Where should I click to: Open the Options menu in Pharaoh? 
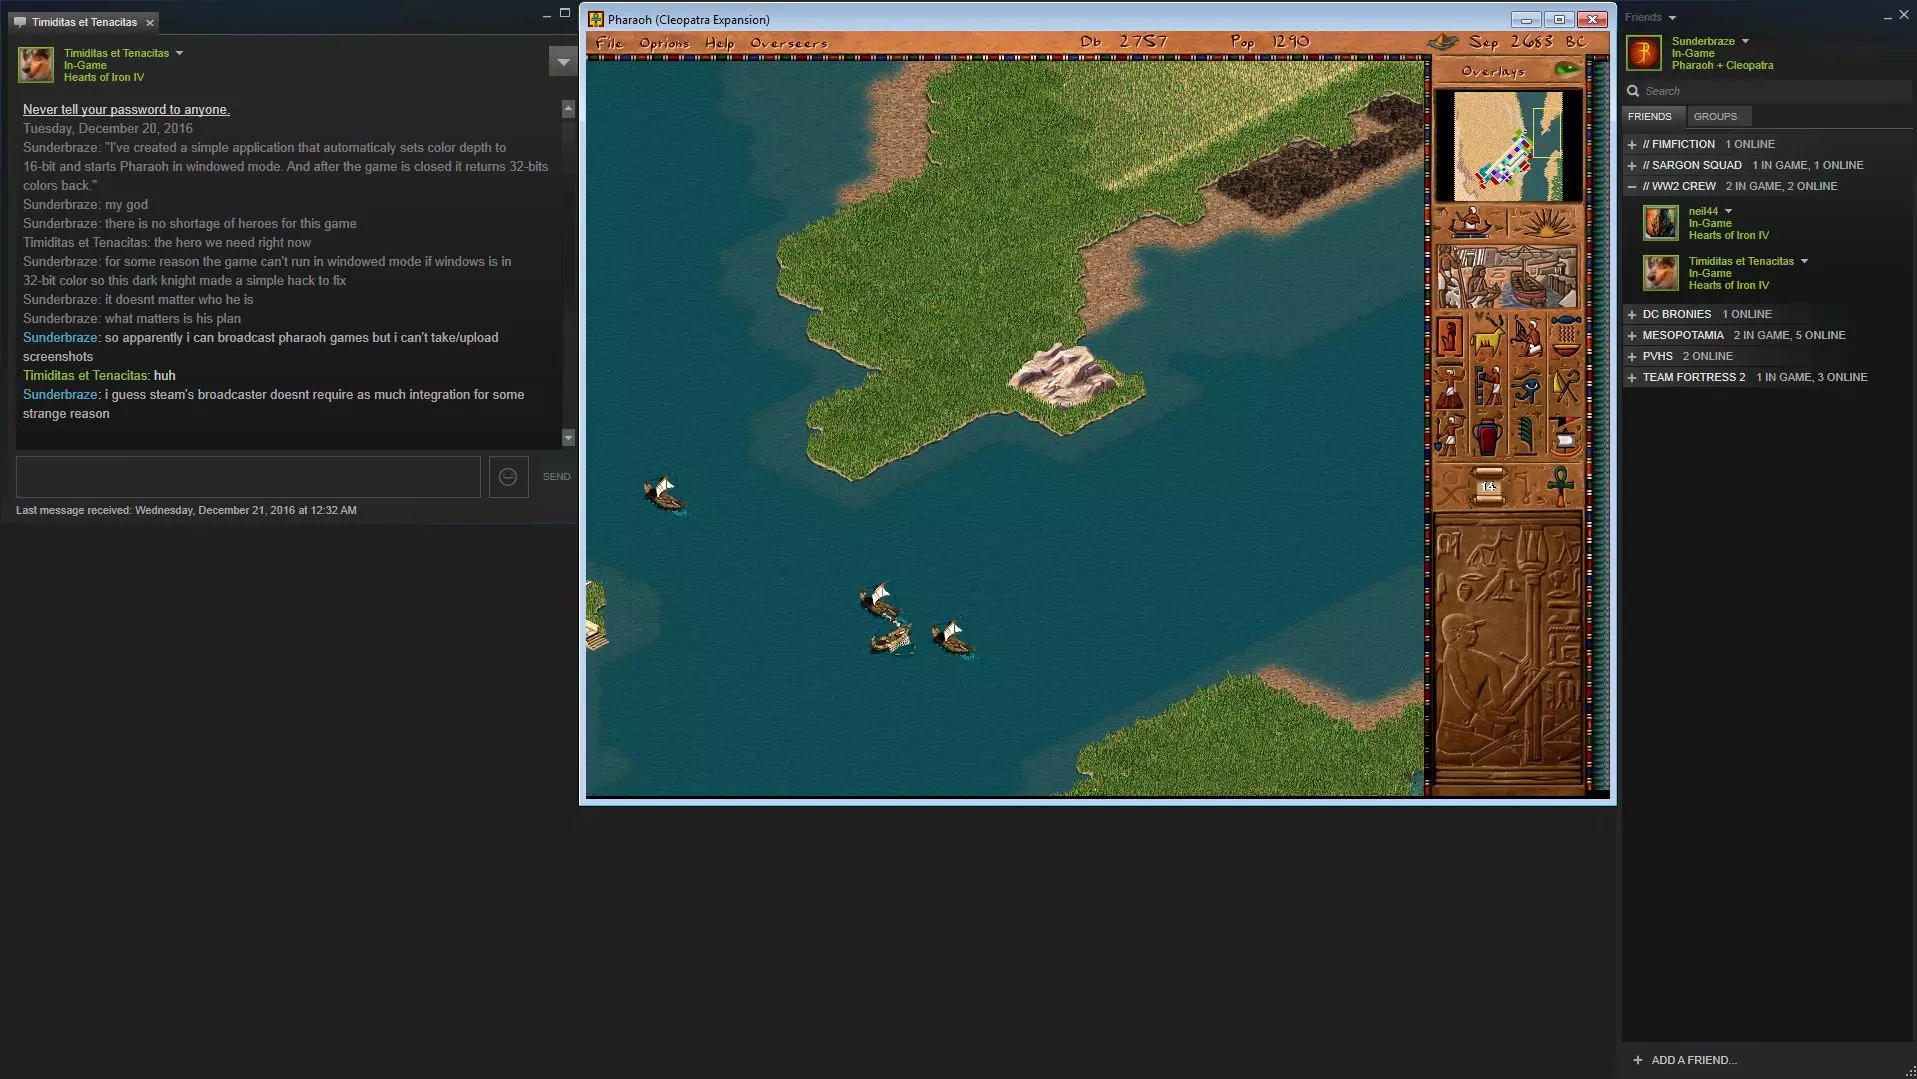tap(664, 43)
